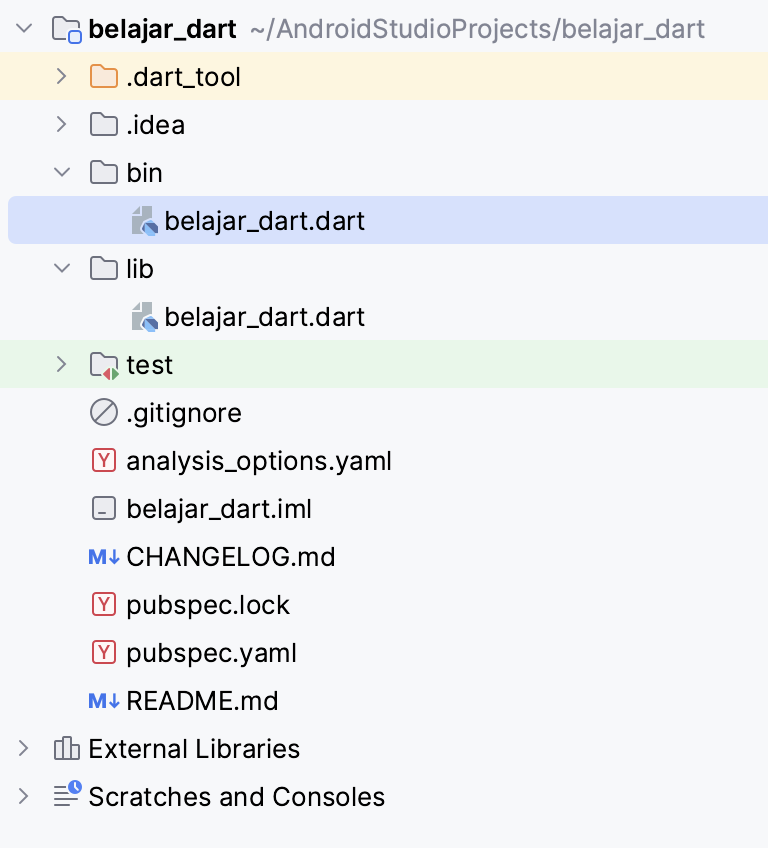Expand the test folder chevron
Image resolution: width=768 pixels, height=848 pixels.
pyautogui.click(x=62, y=365)
